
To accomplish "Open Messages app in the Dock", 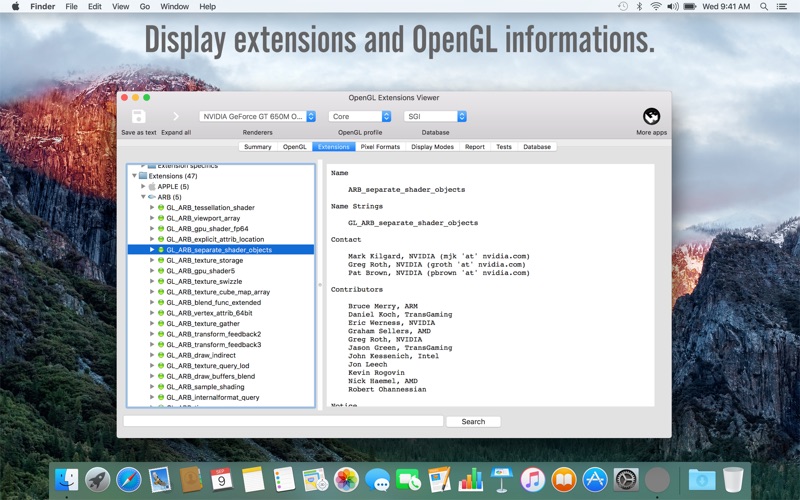I will click(x=378, y=480).
